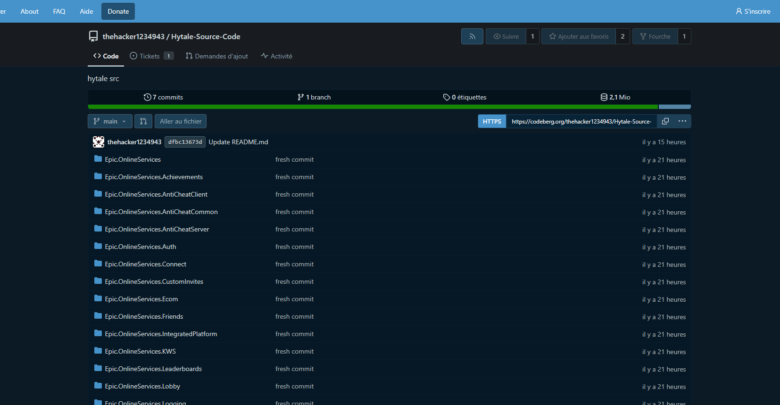This screenshot has height=405, width=780.
Task: Open Epic.OnlineServices.Connect folder
Action: [146, 264]
